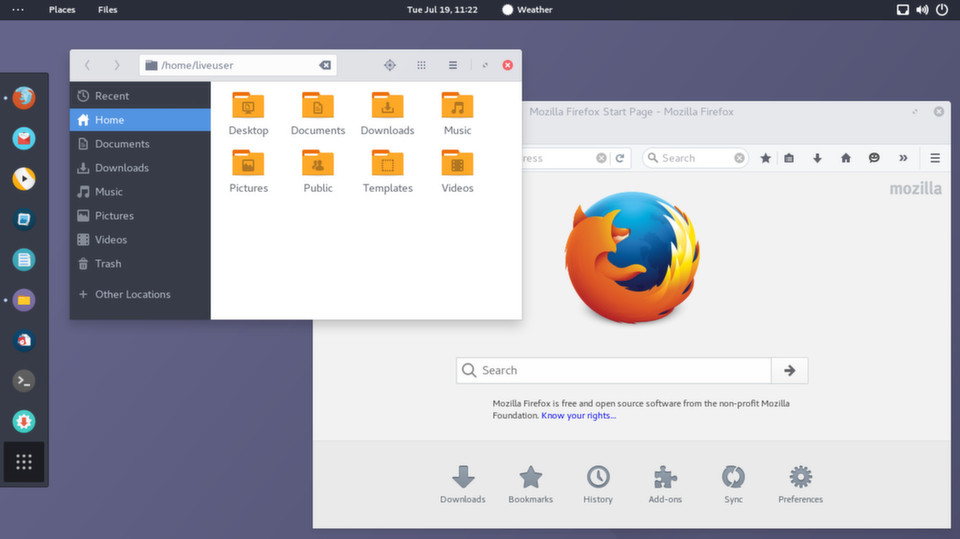Open the Firefox hamburger menu
The height and width of the screenshot is (539, 960).
(935, 158)
